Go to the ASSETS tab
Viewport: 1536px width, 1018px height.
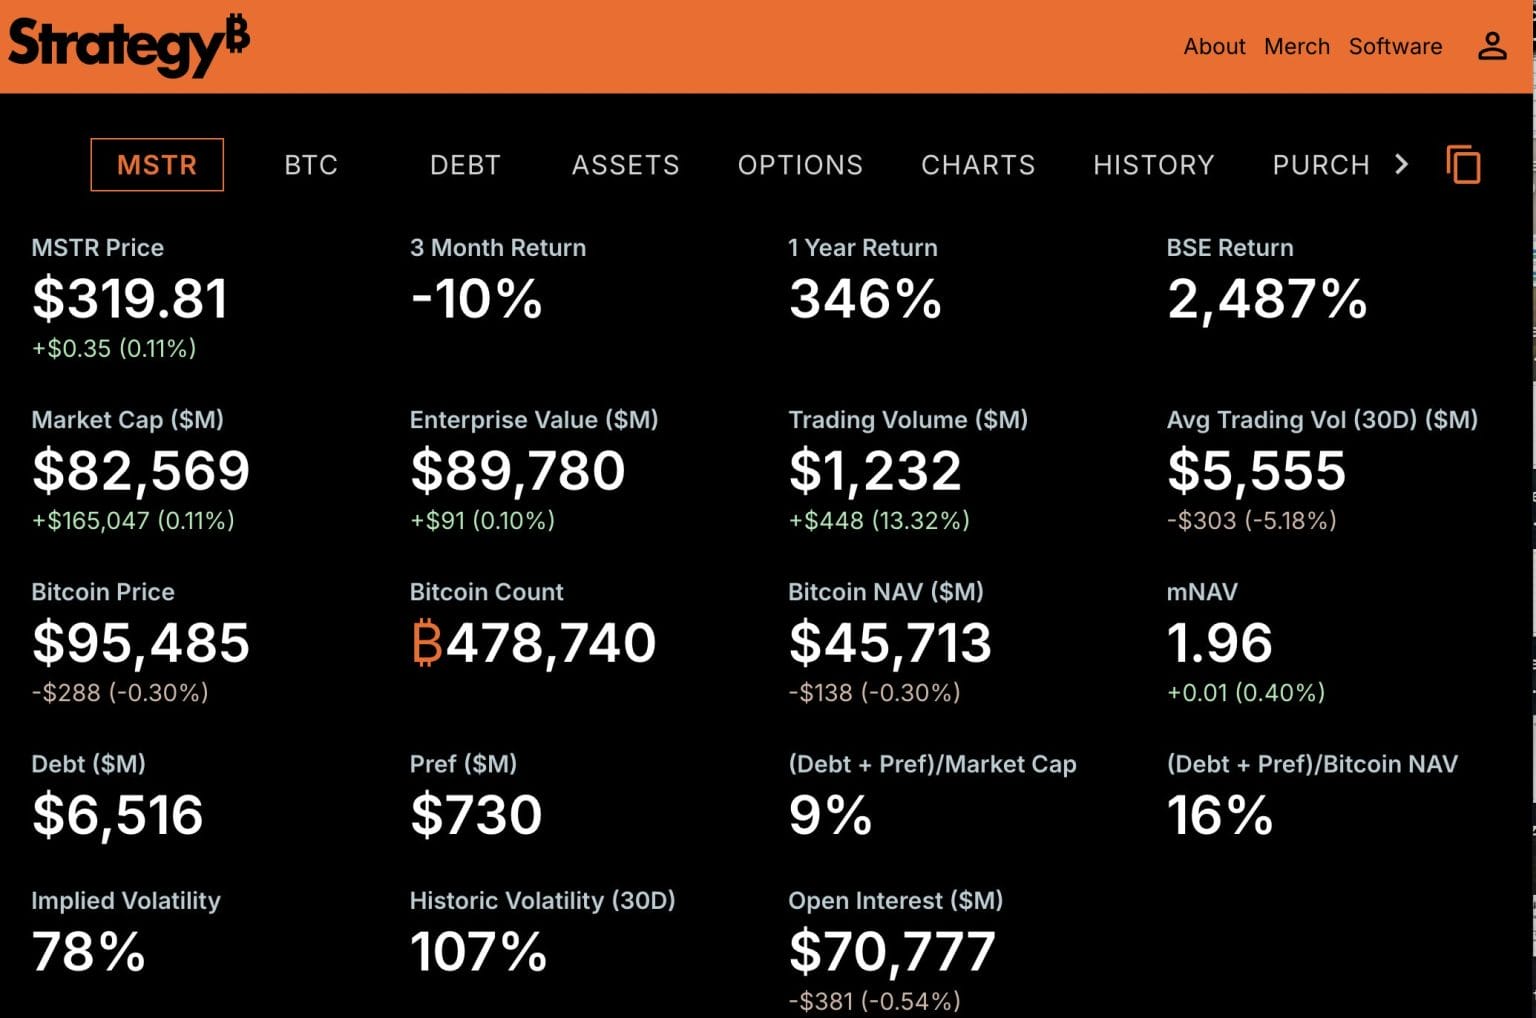tap(625, 165)
